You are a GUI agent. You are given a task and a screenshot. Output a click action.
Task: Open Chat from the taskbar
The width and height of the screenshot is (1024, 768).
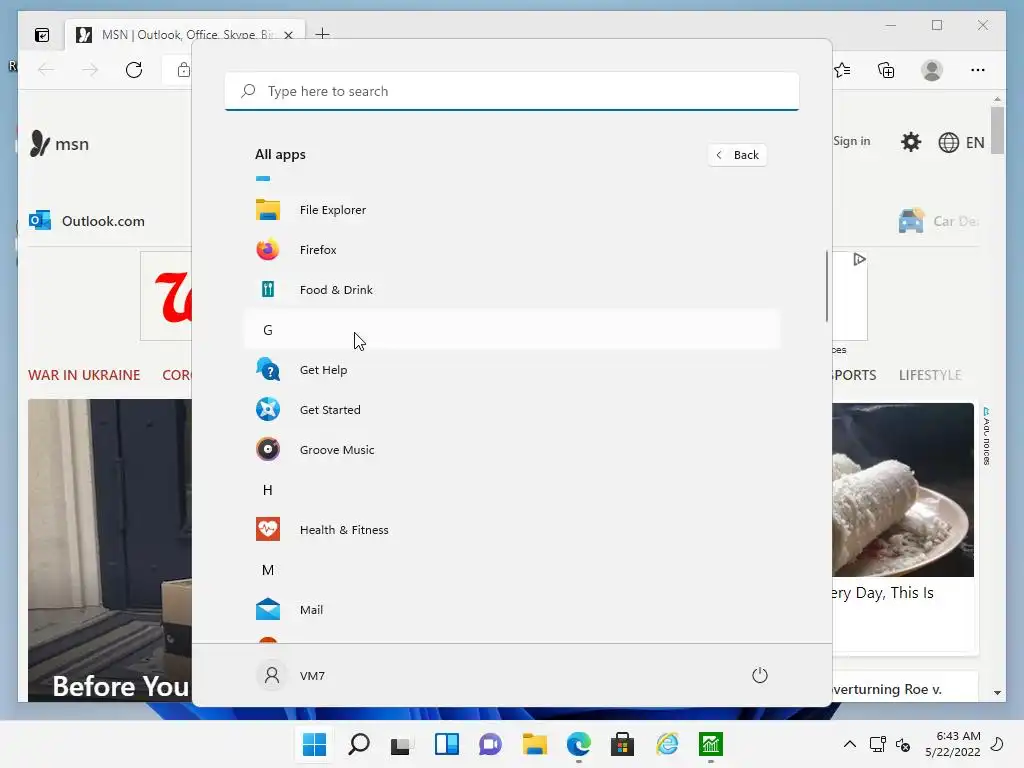[x=490, y=744]
